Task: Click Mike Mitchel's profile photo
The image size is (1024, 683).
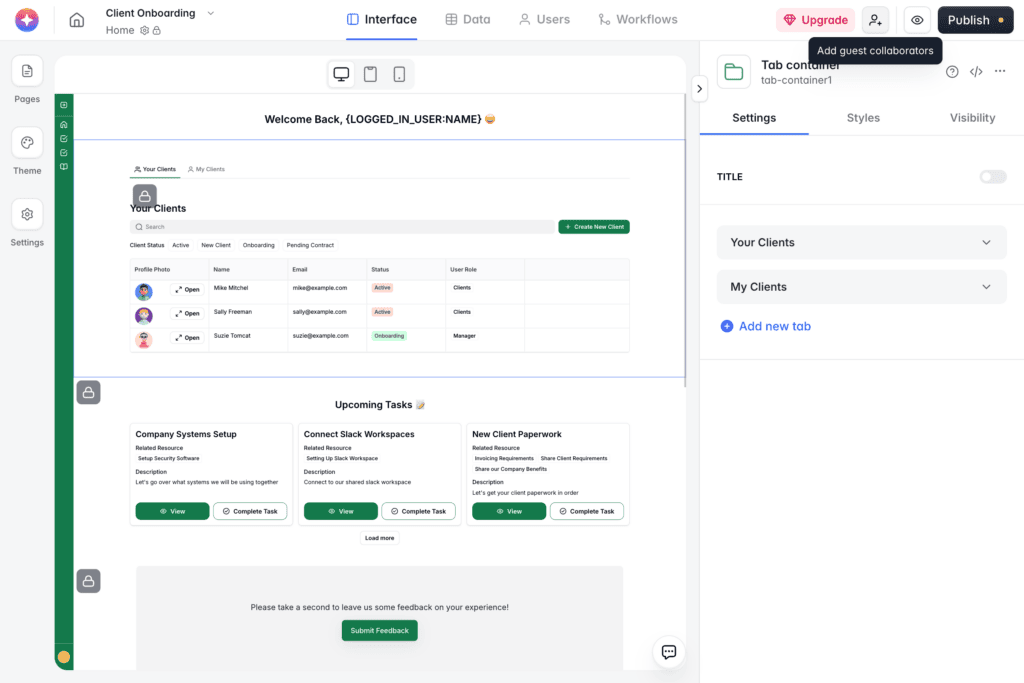Action: (144, 291)
